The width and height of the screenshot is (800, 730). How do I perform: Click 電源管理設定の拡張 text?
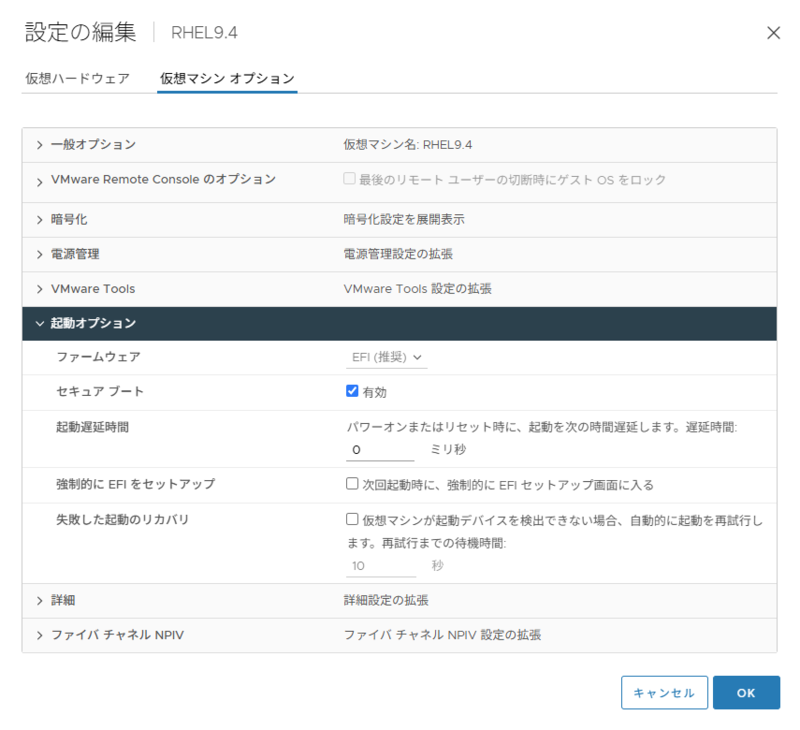(x=398, y=255)
